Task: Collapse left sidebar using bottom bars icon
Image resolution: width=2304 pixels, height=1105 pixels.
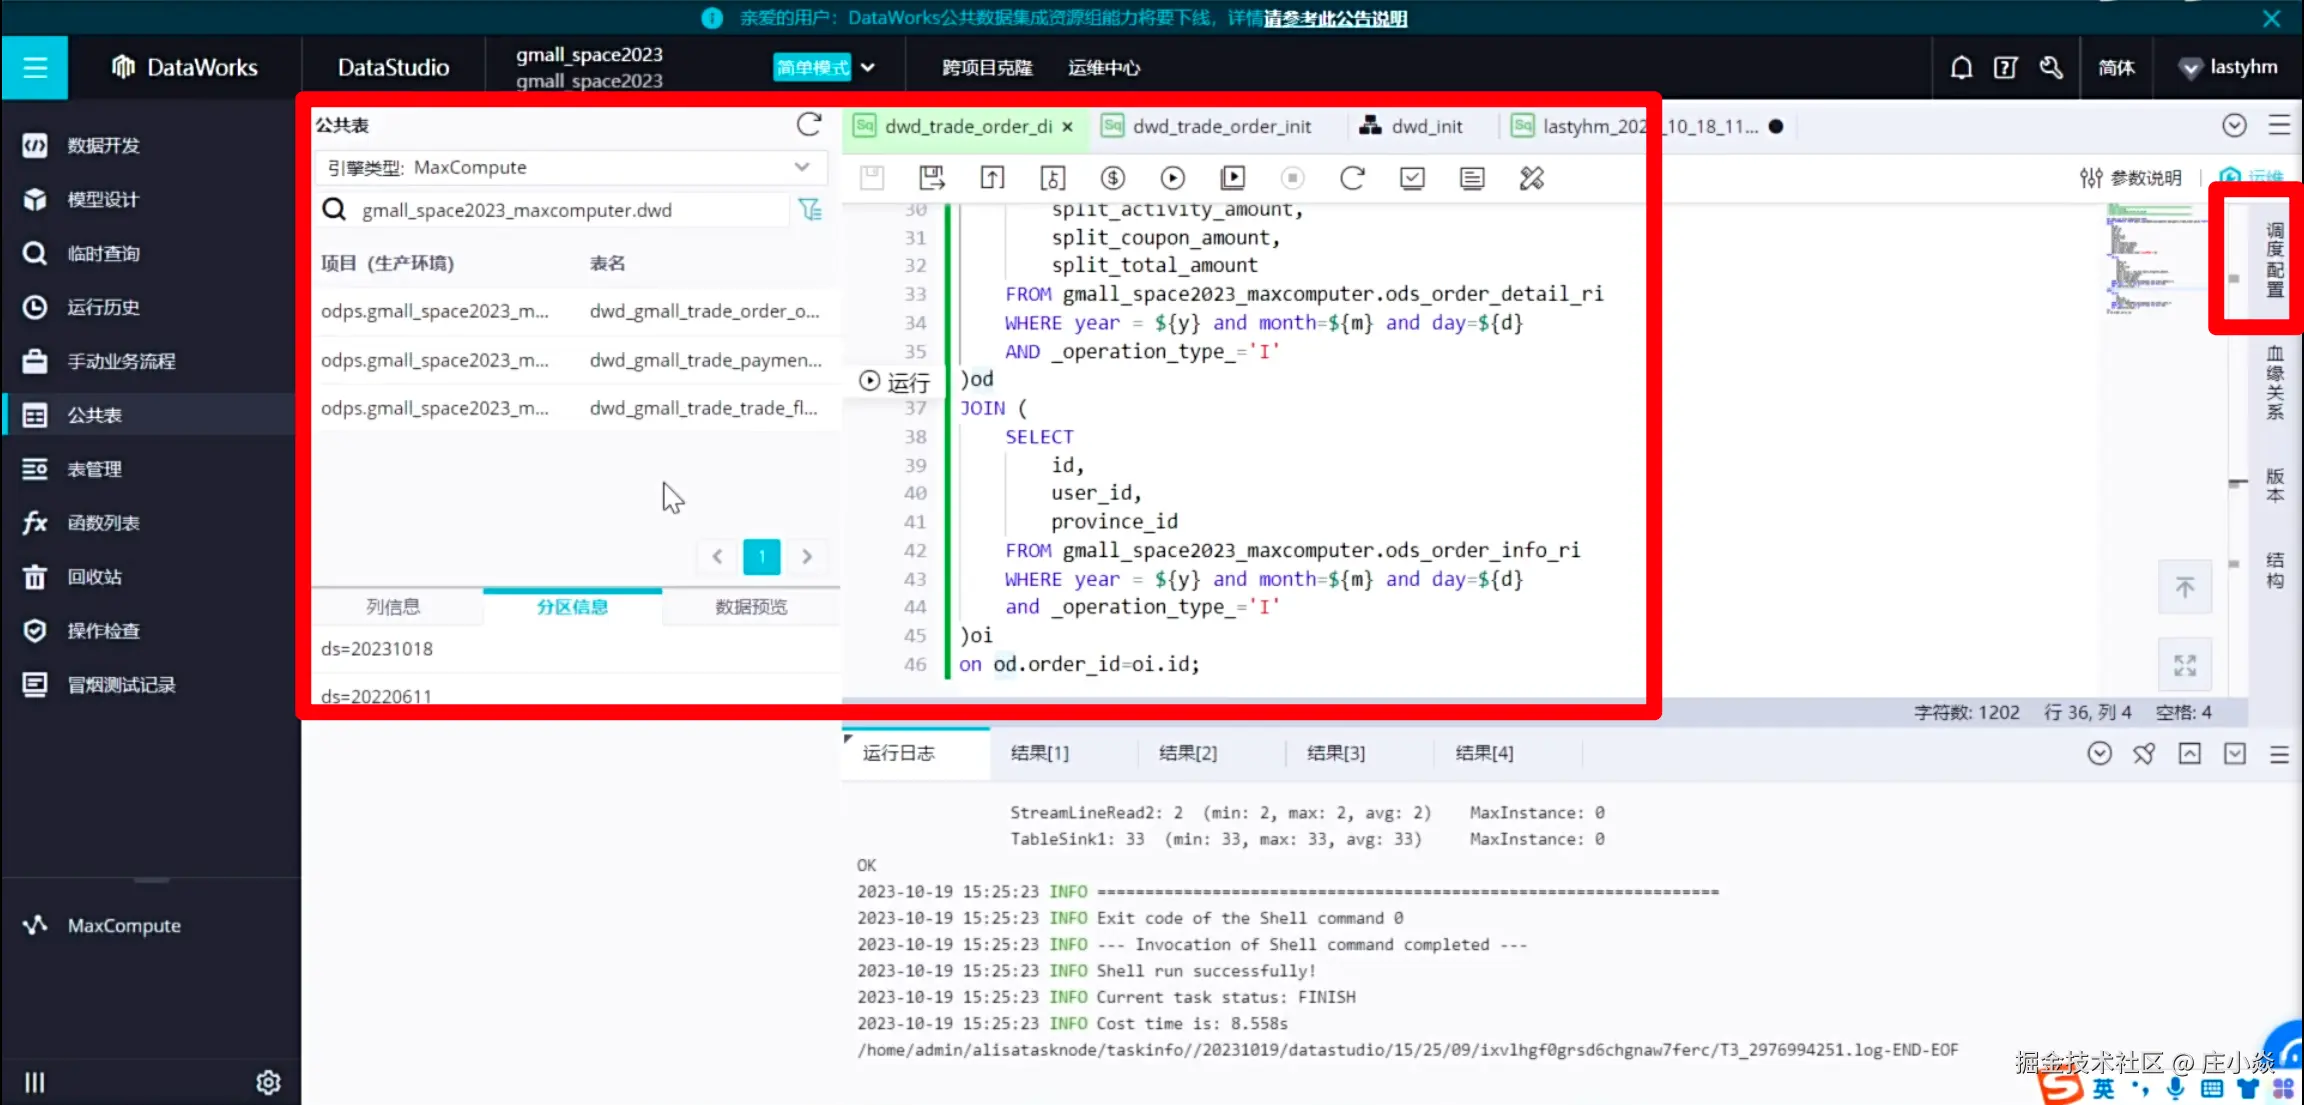Action: coord(35,1082)
